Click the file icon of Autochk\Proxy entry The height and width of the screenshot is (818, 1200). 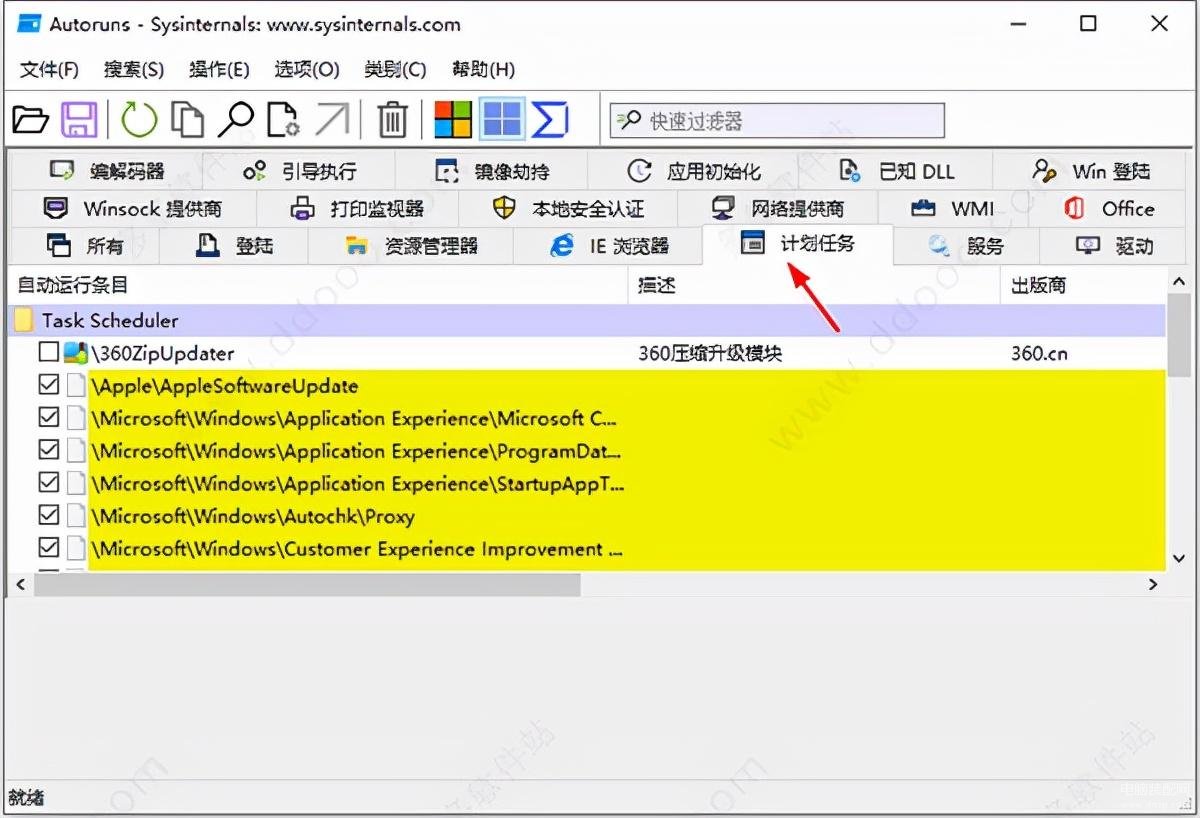click(77, 516)
